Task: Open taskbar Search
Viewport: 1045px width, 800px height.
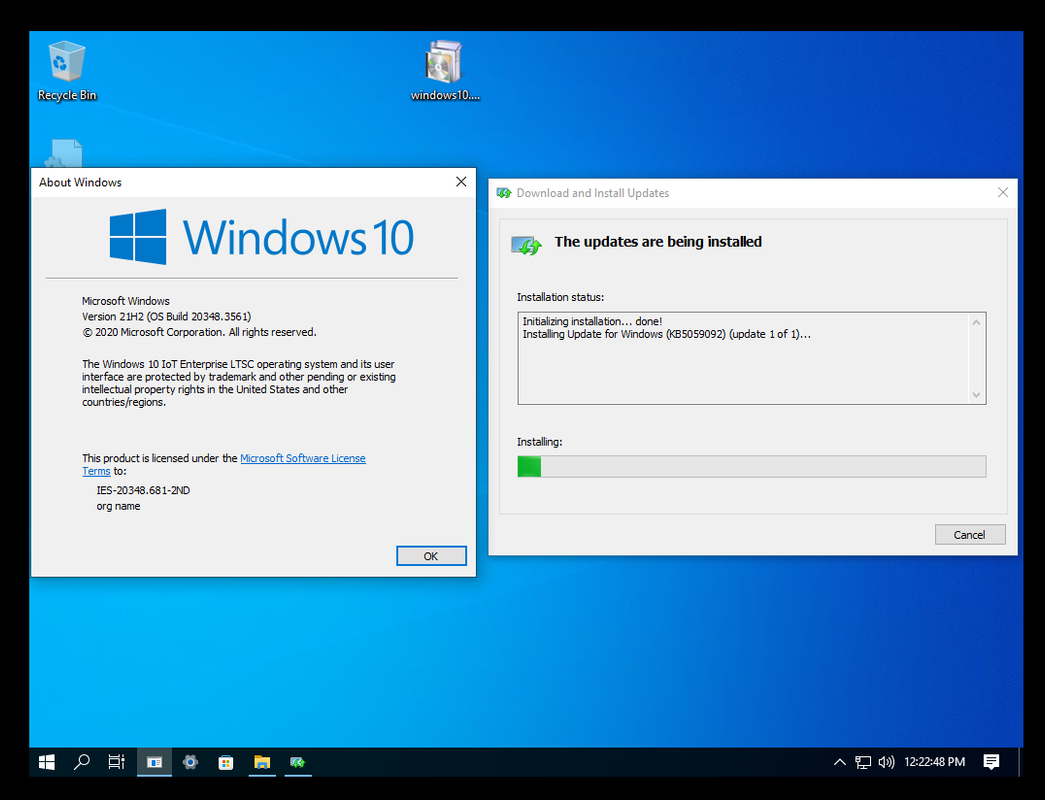Action: [x=82, y=762]
